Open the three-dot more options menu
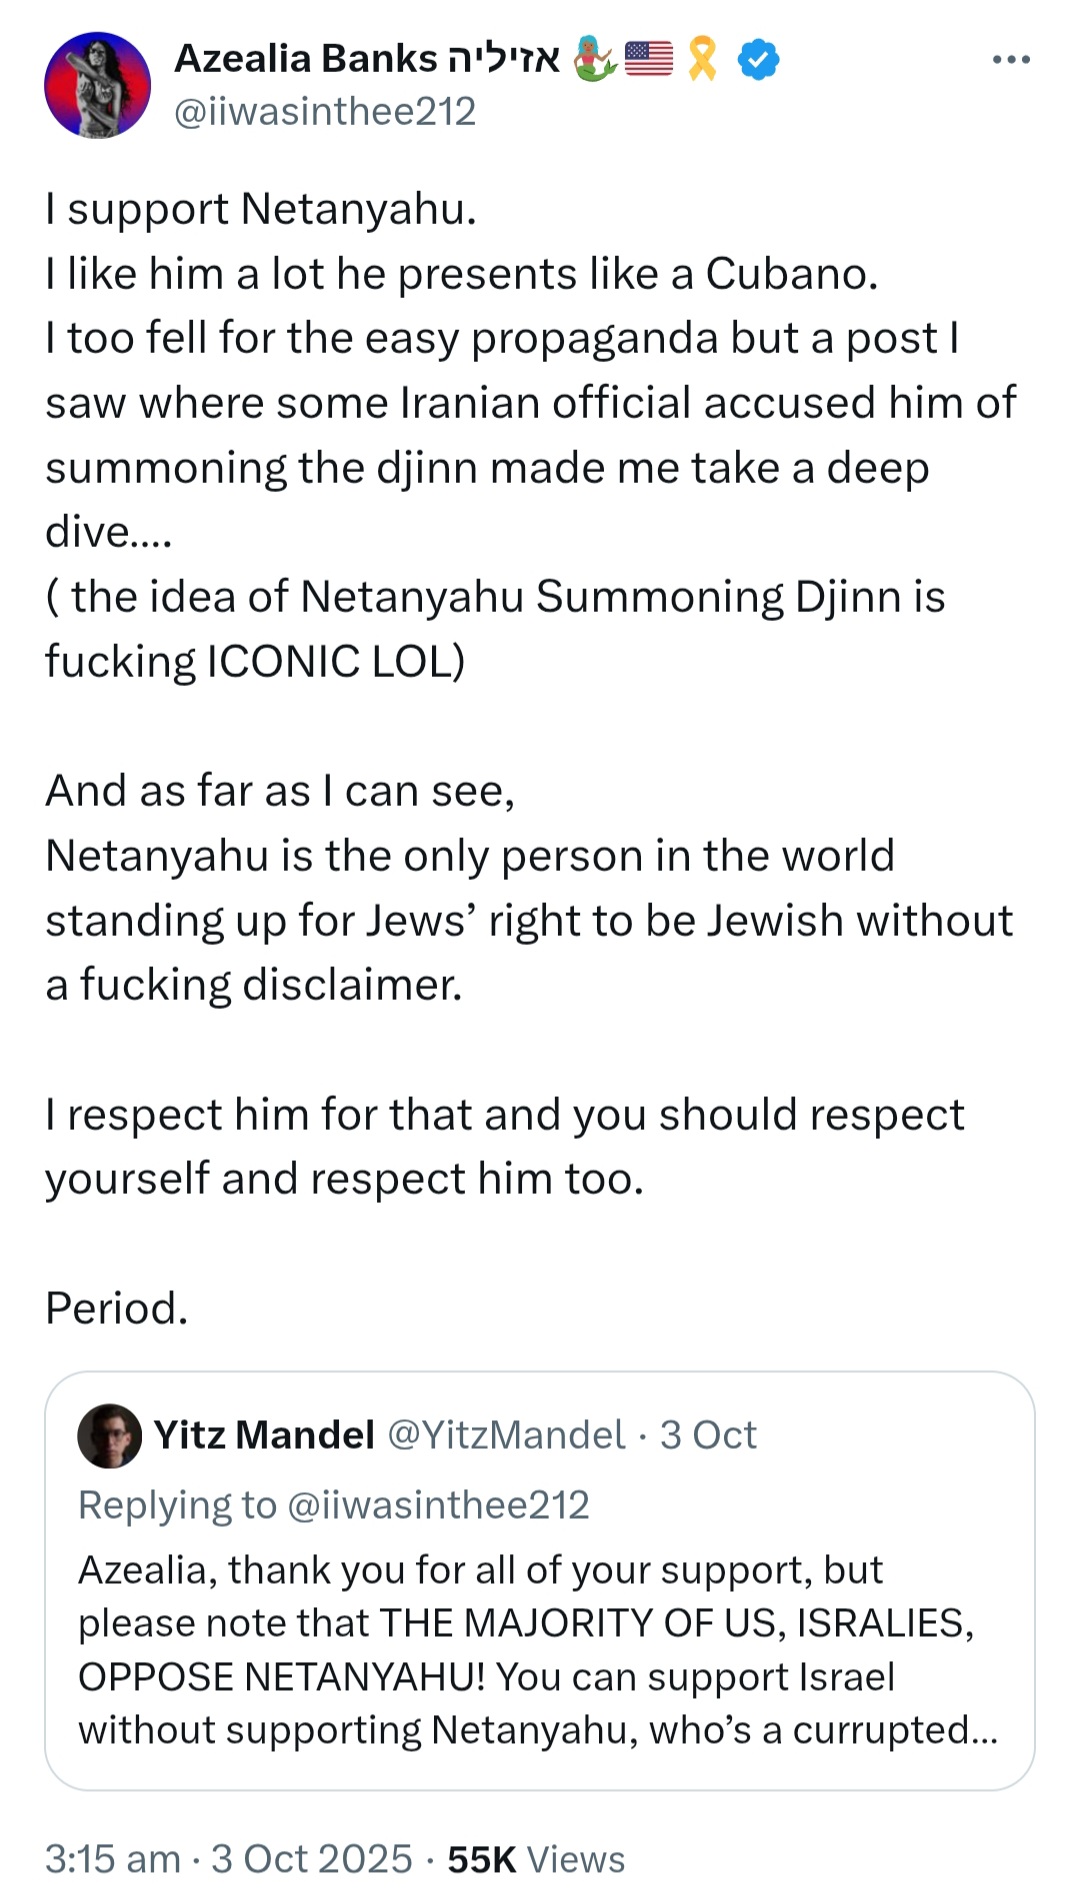Screen dimensions: 1080x1903 tap(1011, 61)
